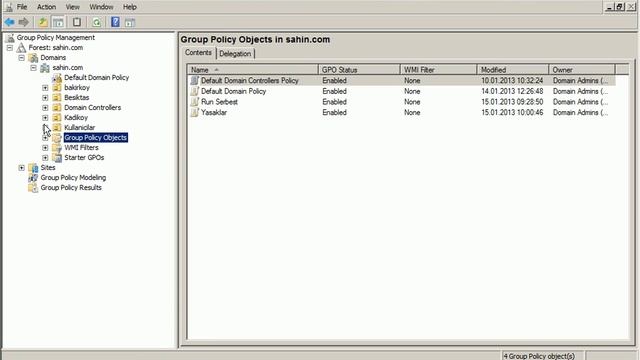Click the Sites icon in tree
Screen dimensions: 640x360
coord(33,168)
